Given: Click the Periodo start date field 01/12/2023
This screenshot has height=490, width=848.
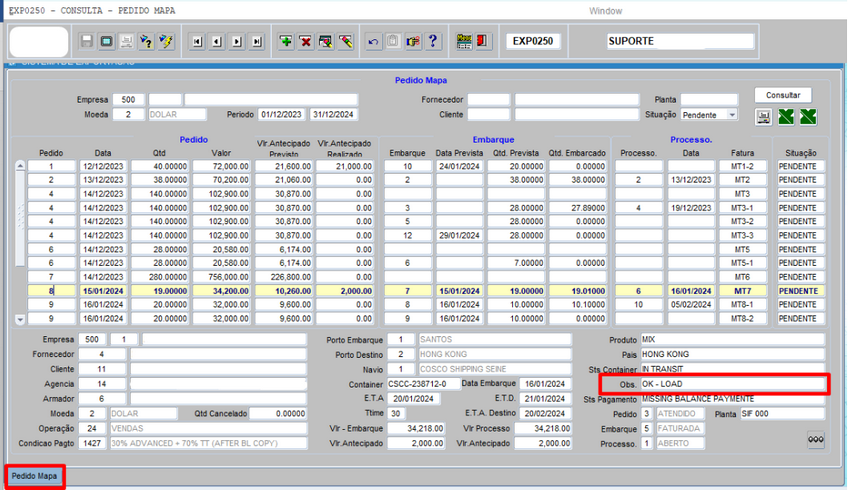Looking at the screenshot, I should 283,114.
